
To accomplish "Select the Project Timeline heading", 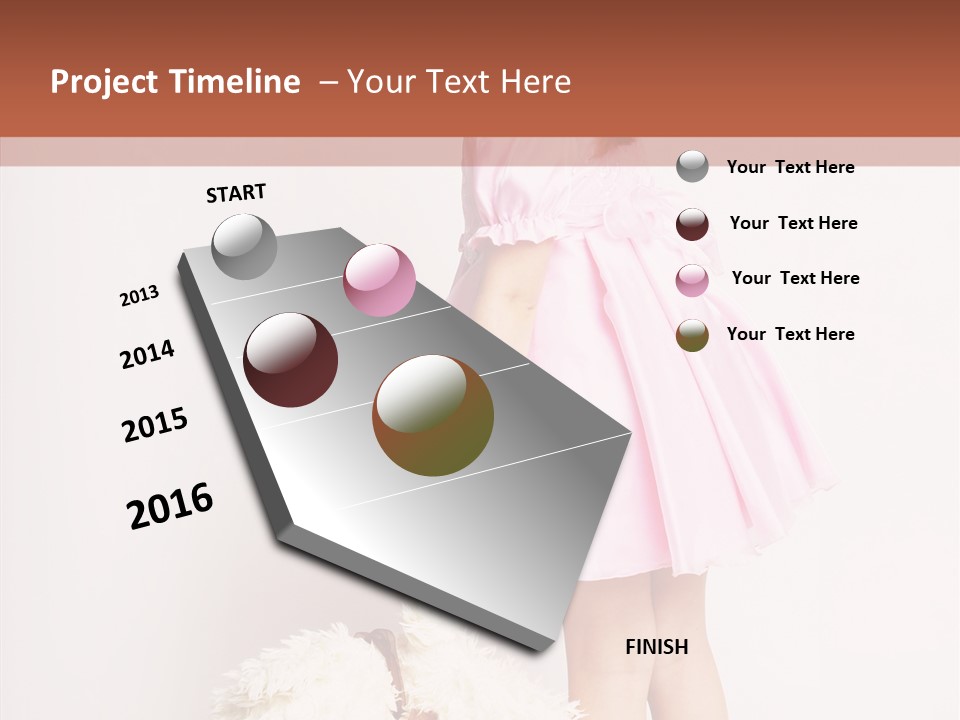I will point(176,81).
